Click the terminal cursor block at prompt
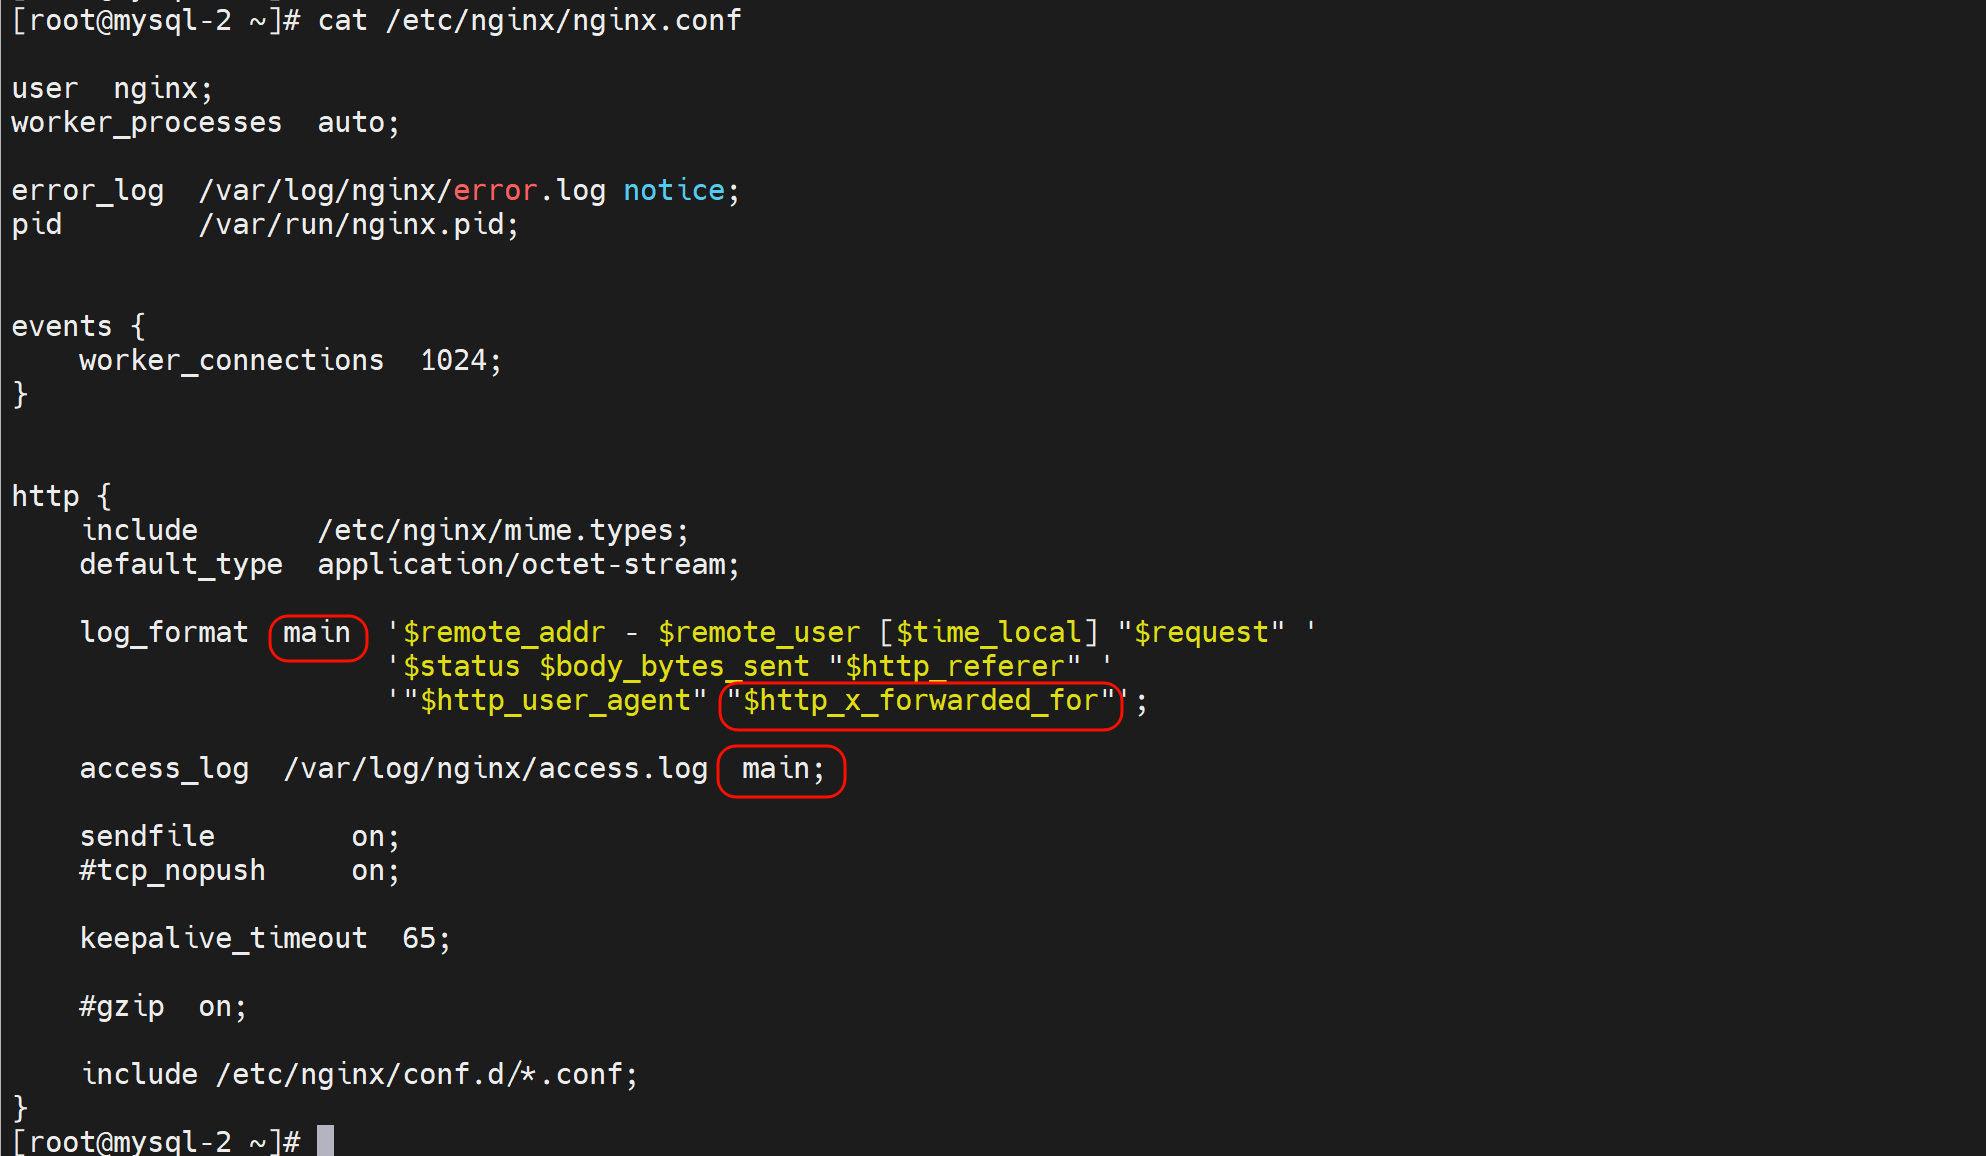1986x1156 pixels. click(x=325, y=1140)
